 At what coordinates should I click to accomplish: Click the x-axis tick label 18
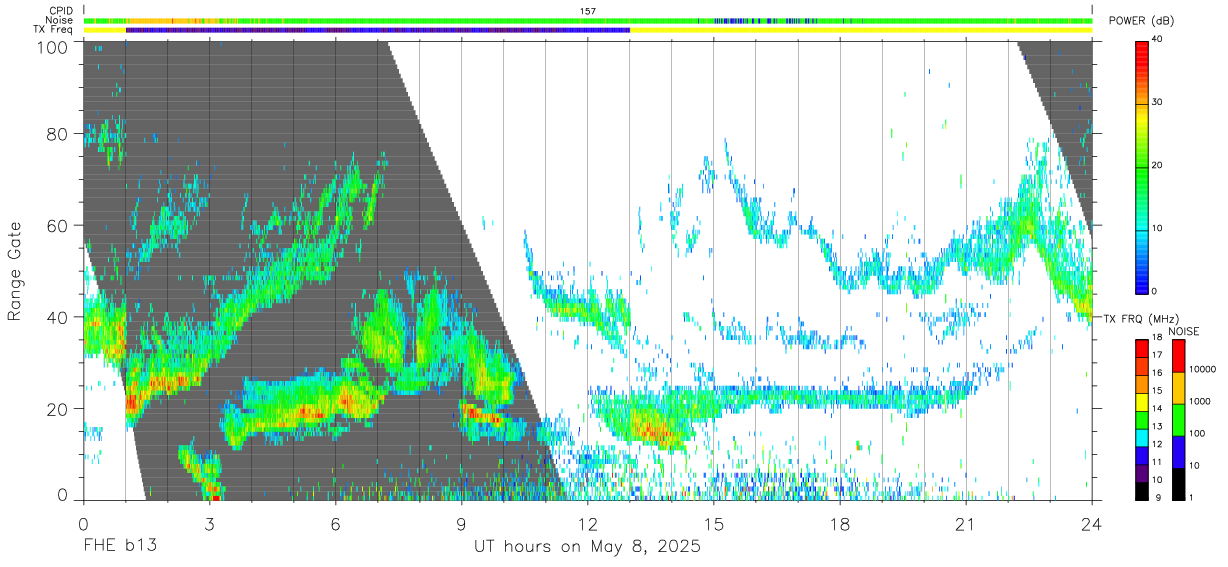click(839, 523)
